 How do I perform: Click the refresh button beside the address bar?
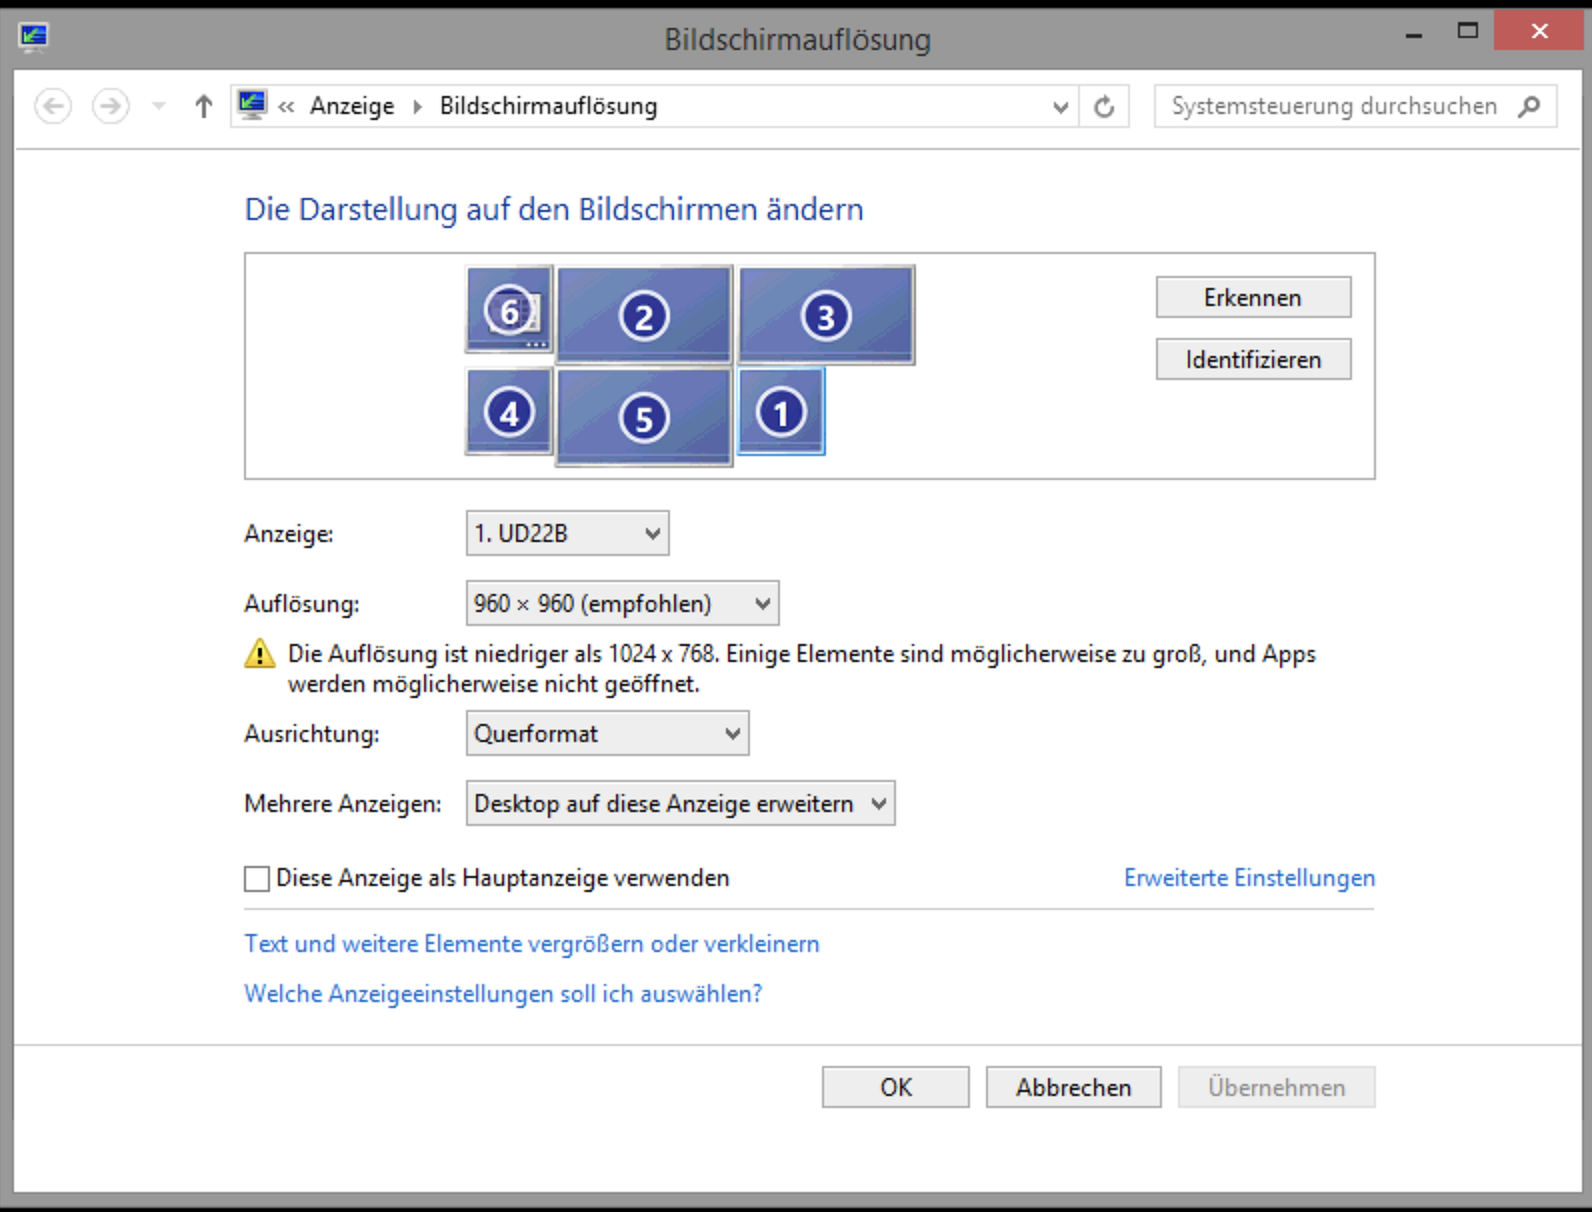click(x=1104, y=106)
